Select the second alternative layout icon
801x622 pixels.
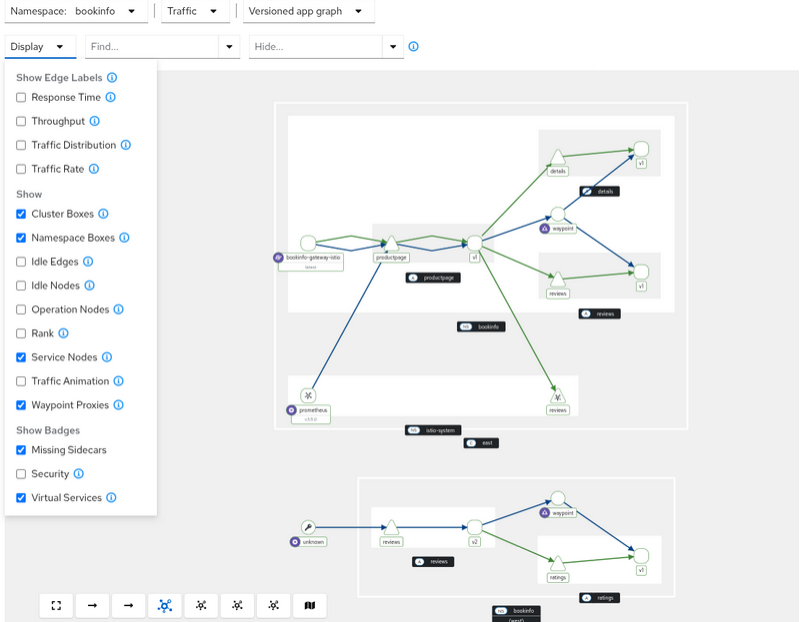[x=237, y=605]
